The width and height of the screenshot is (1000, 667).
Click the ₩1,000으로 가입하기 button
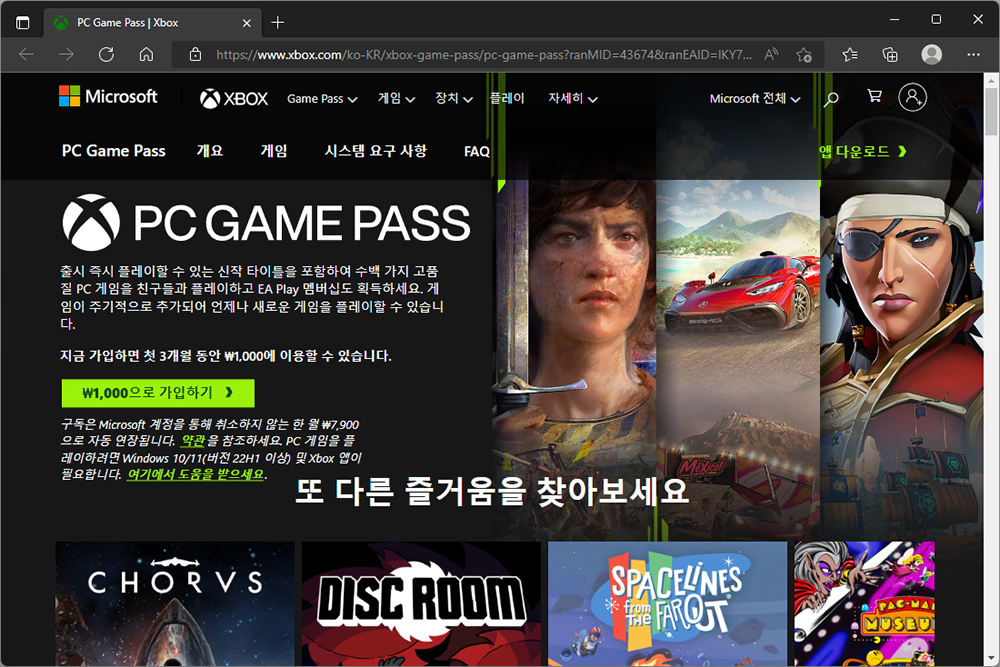pyautogui.click(x=158, y=393)
